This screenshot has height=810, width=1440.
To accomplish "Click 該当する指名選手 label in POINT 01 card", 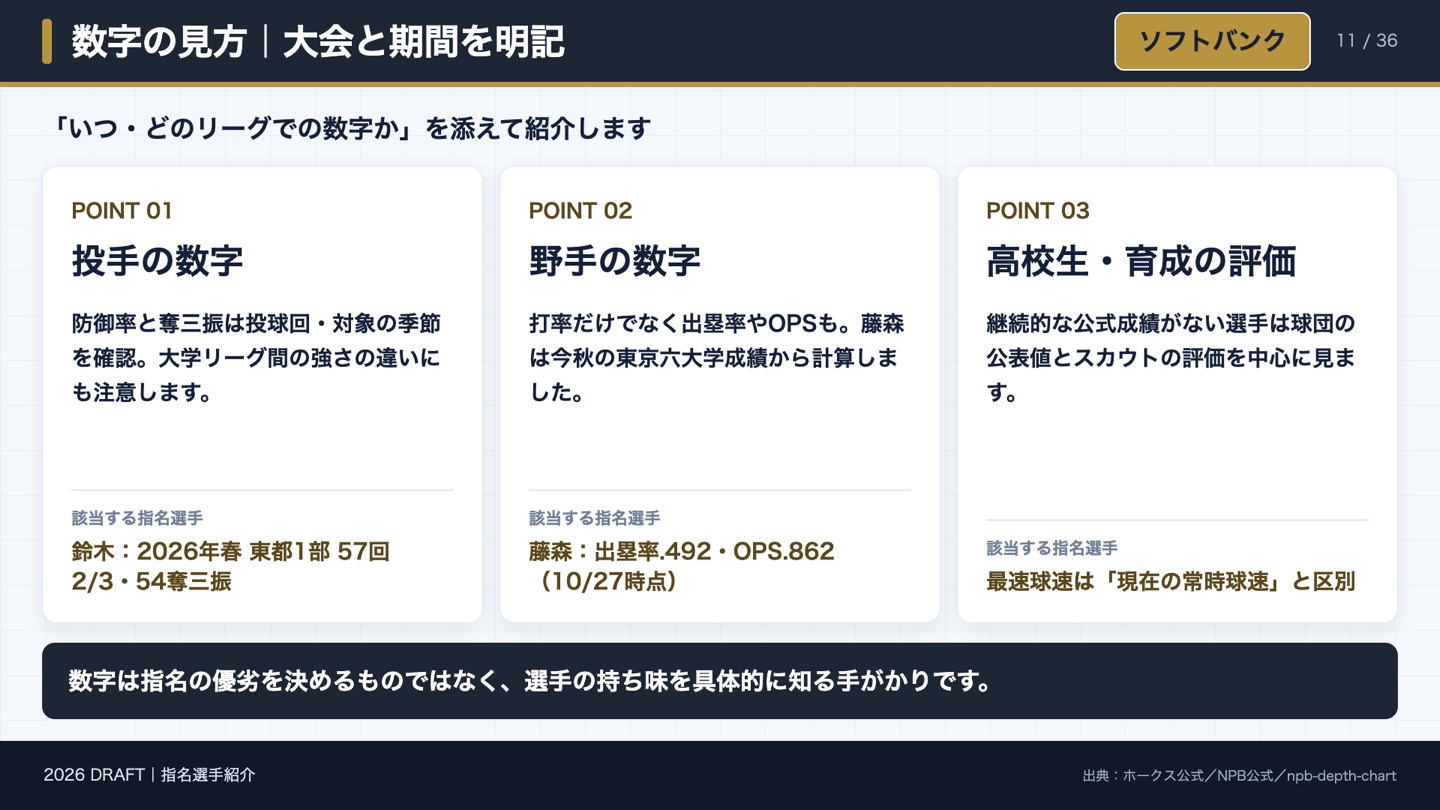I will 137,518.
